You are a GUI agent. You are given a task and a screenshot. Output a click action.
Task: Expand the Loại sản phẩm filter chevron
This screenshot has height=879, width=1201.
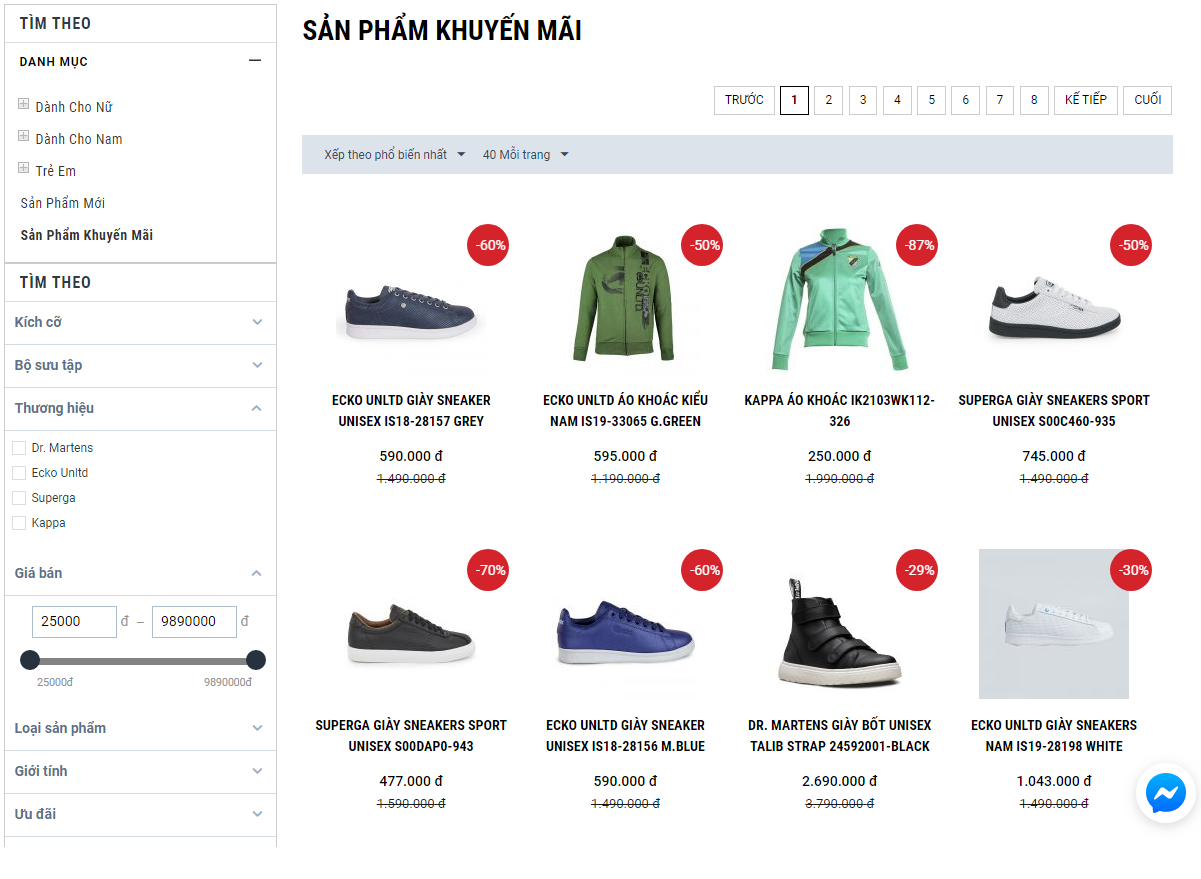257,728
